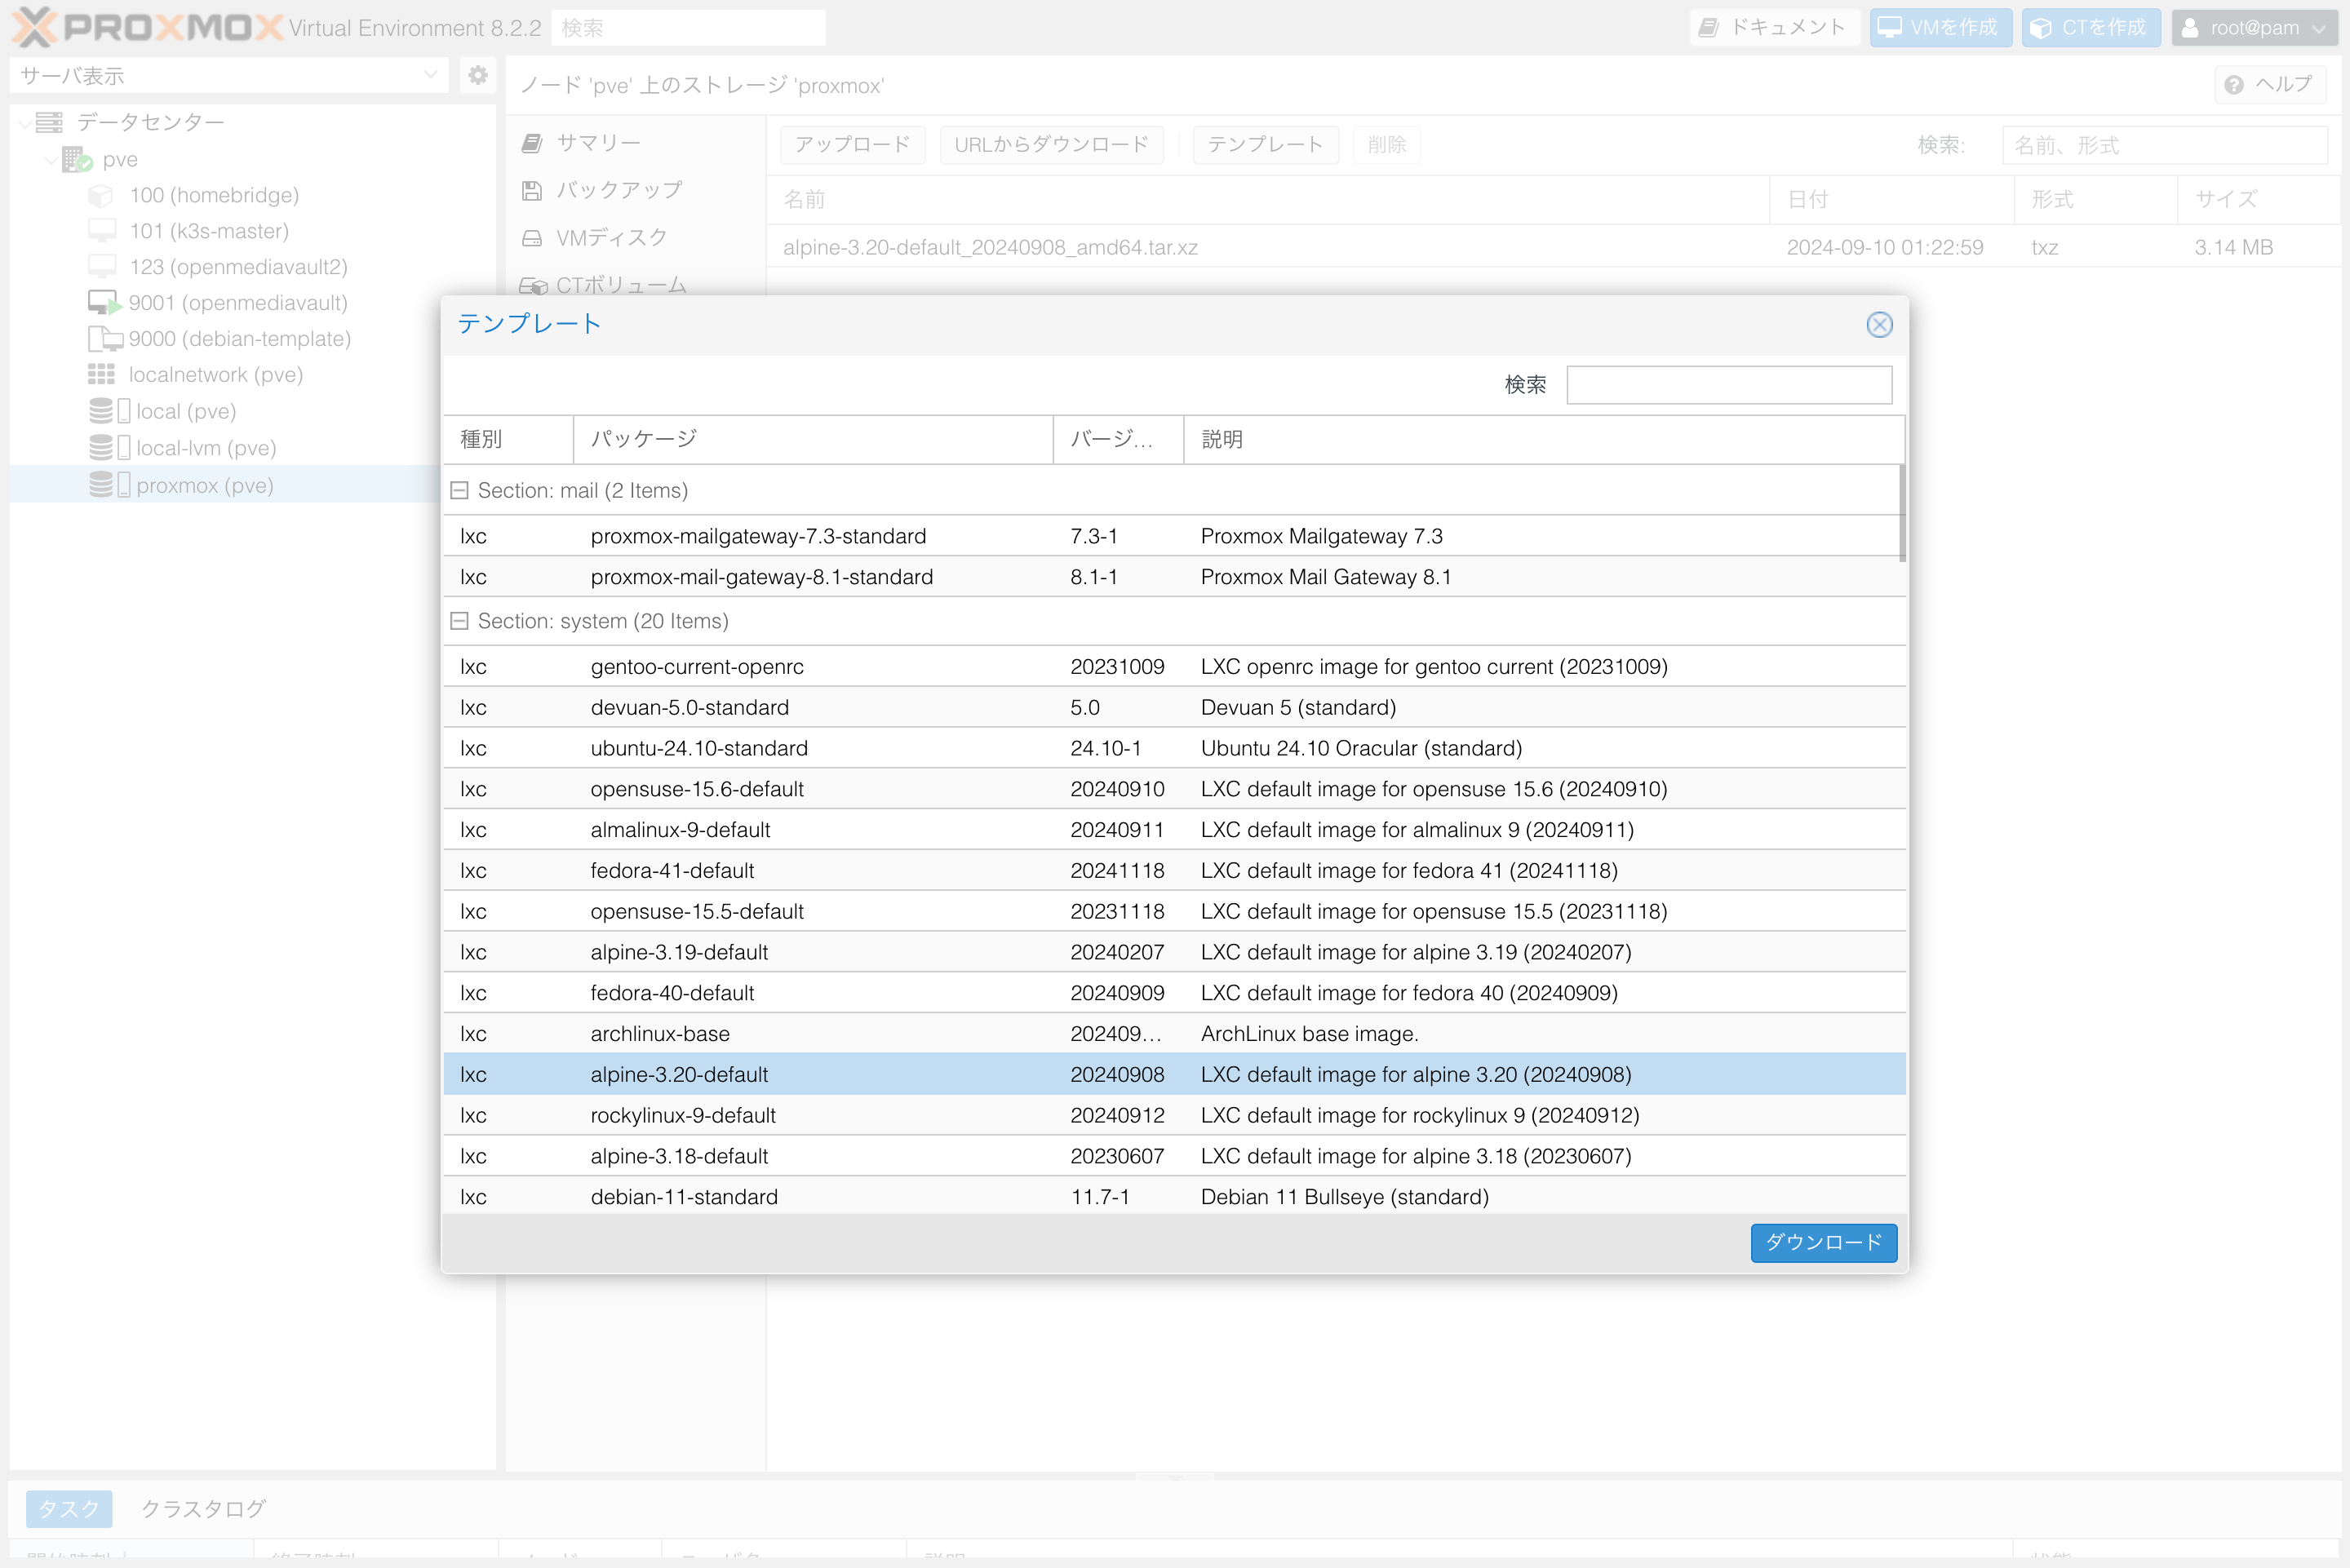Open the server view settings gear
Image resolution: width=2350 pixels, height=1568 pixels.
click(478, 75)
